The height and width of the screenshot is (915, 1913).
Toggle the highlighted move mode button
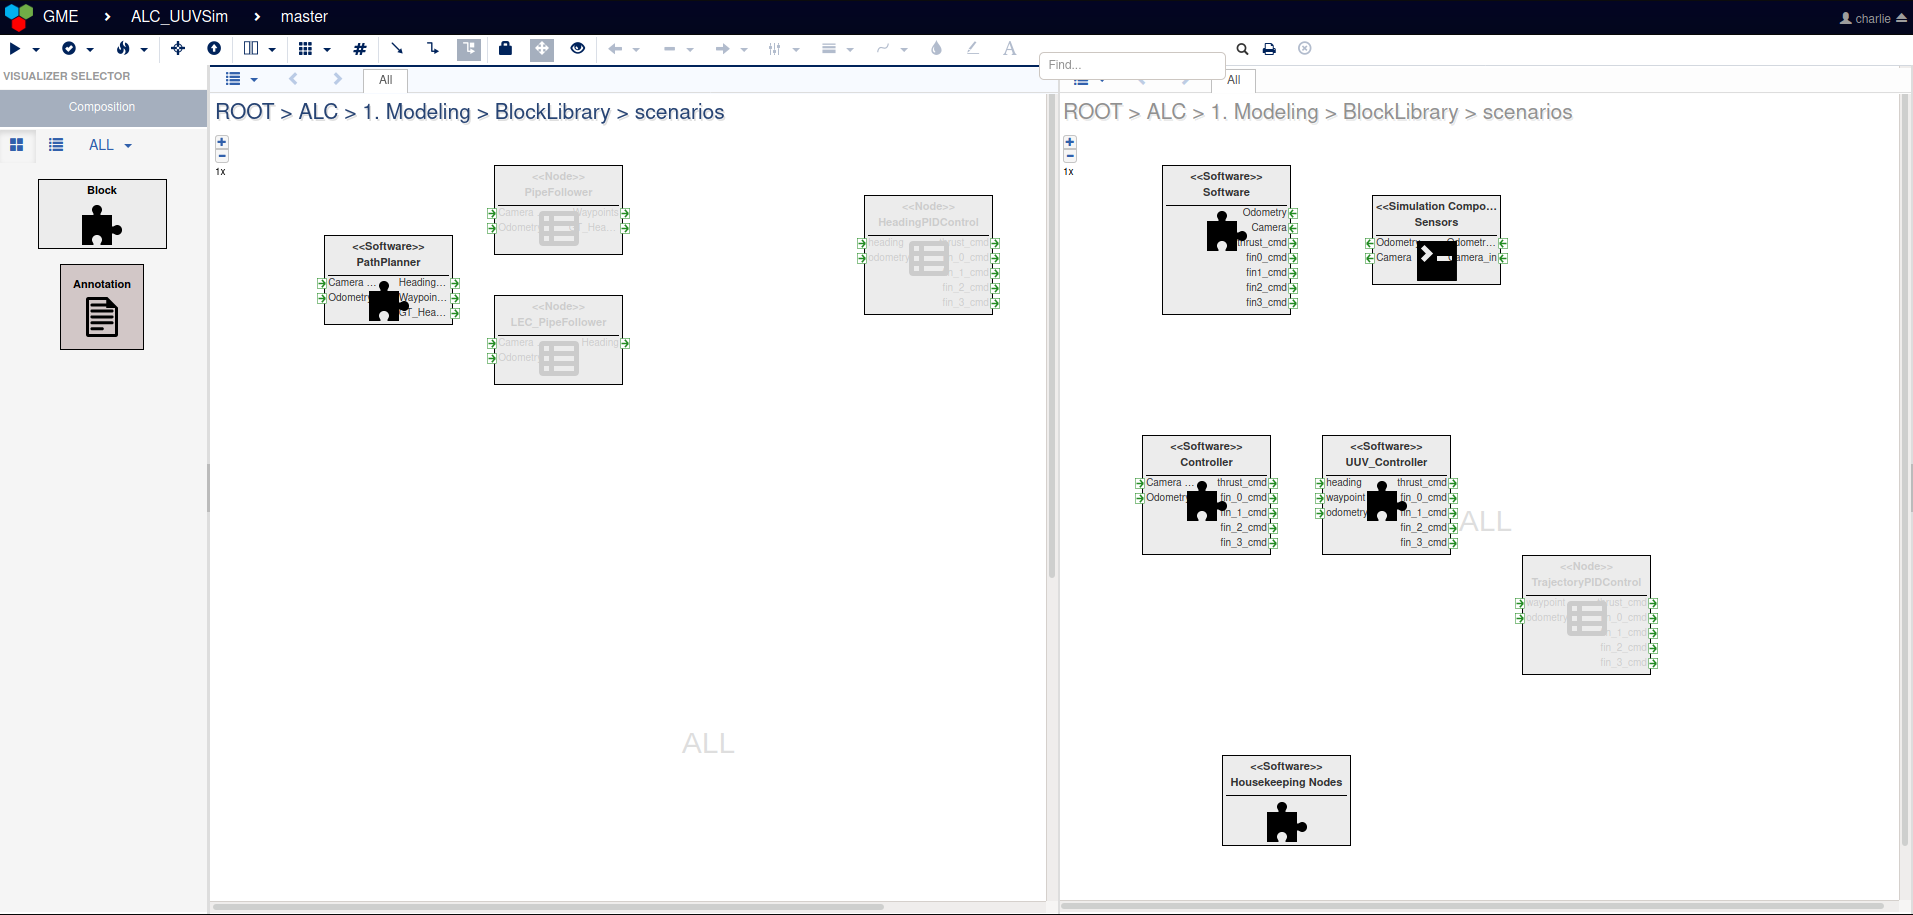tap(542, 49)
